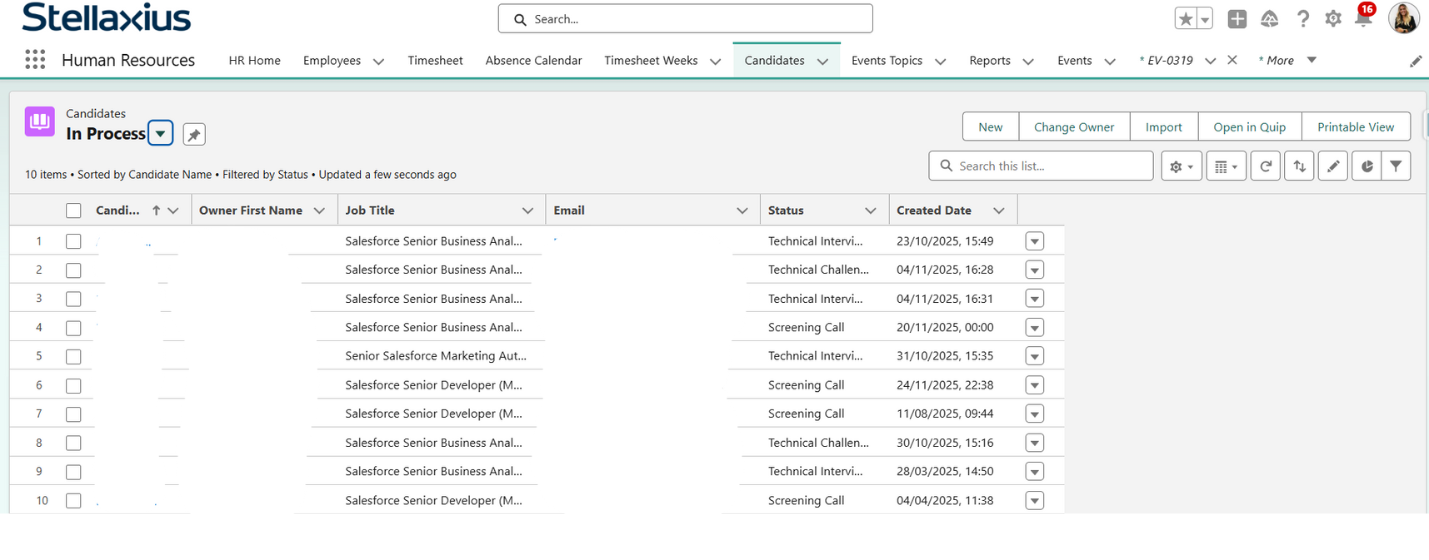Open the App Launcher grid icon
This screenshot has width=1429, height=560.
pyautogui.click(x=35, y=60)
